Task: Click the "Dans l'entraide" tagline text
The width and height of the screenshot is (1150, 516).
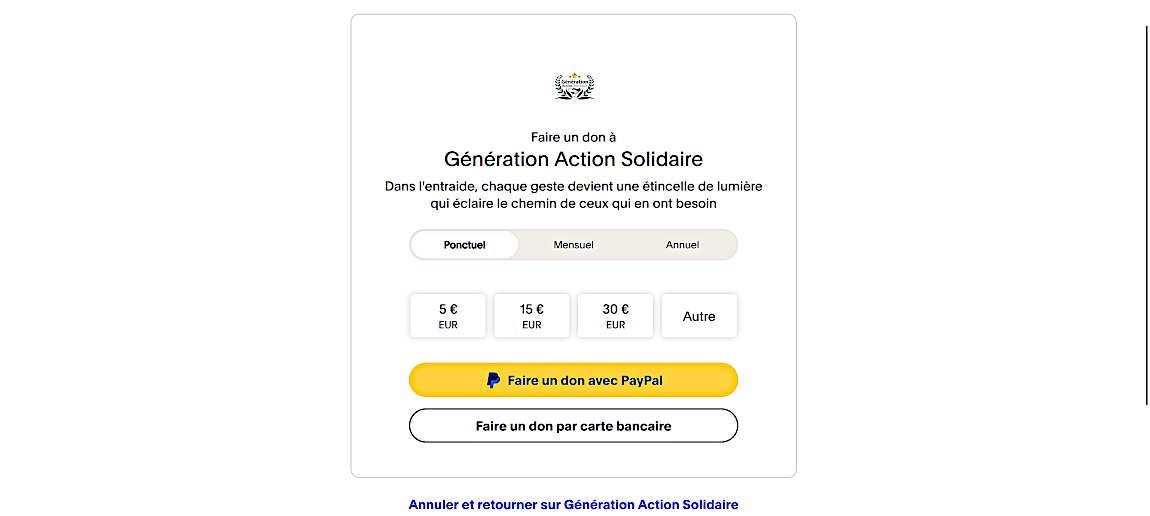Action: click(573, 186)
